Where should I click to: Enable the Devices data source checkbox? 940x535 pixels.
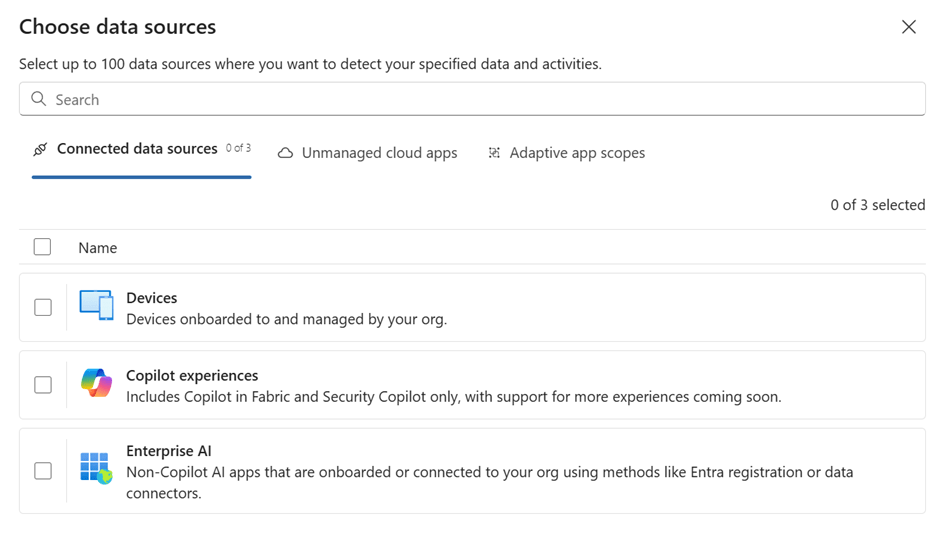[x=43, y=307]
